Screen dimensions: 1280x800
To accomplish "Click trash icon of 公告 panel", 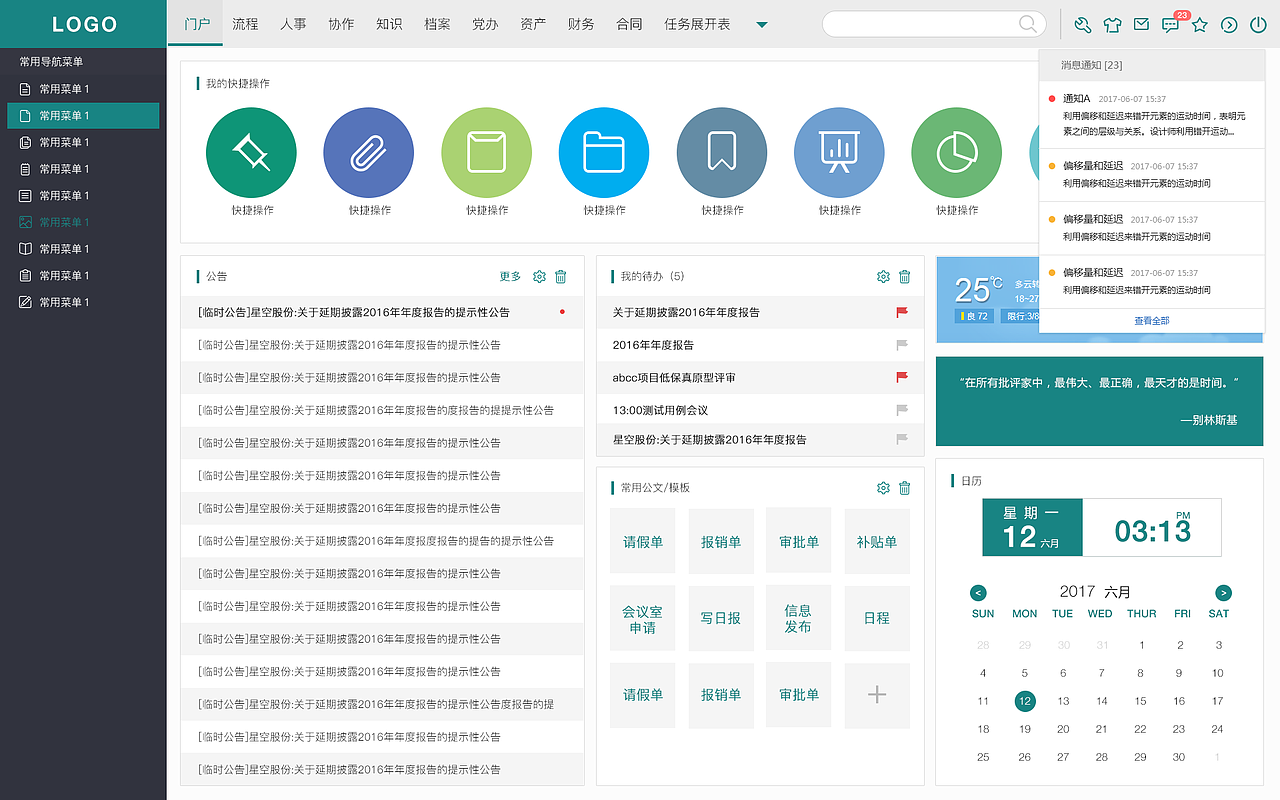I will [x=561, y=277].
